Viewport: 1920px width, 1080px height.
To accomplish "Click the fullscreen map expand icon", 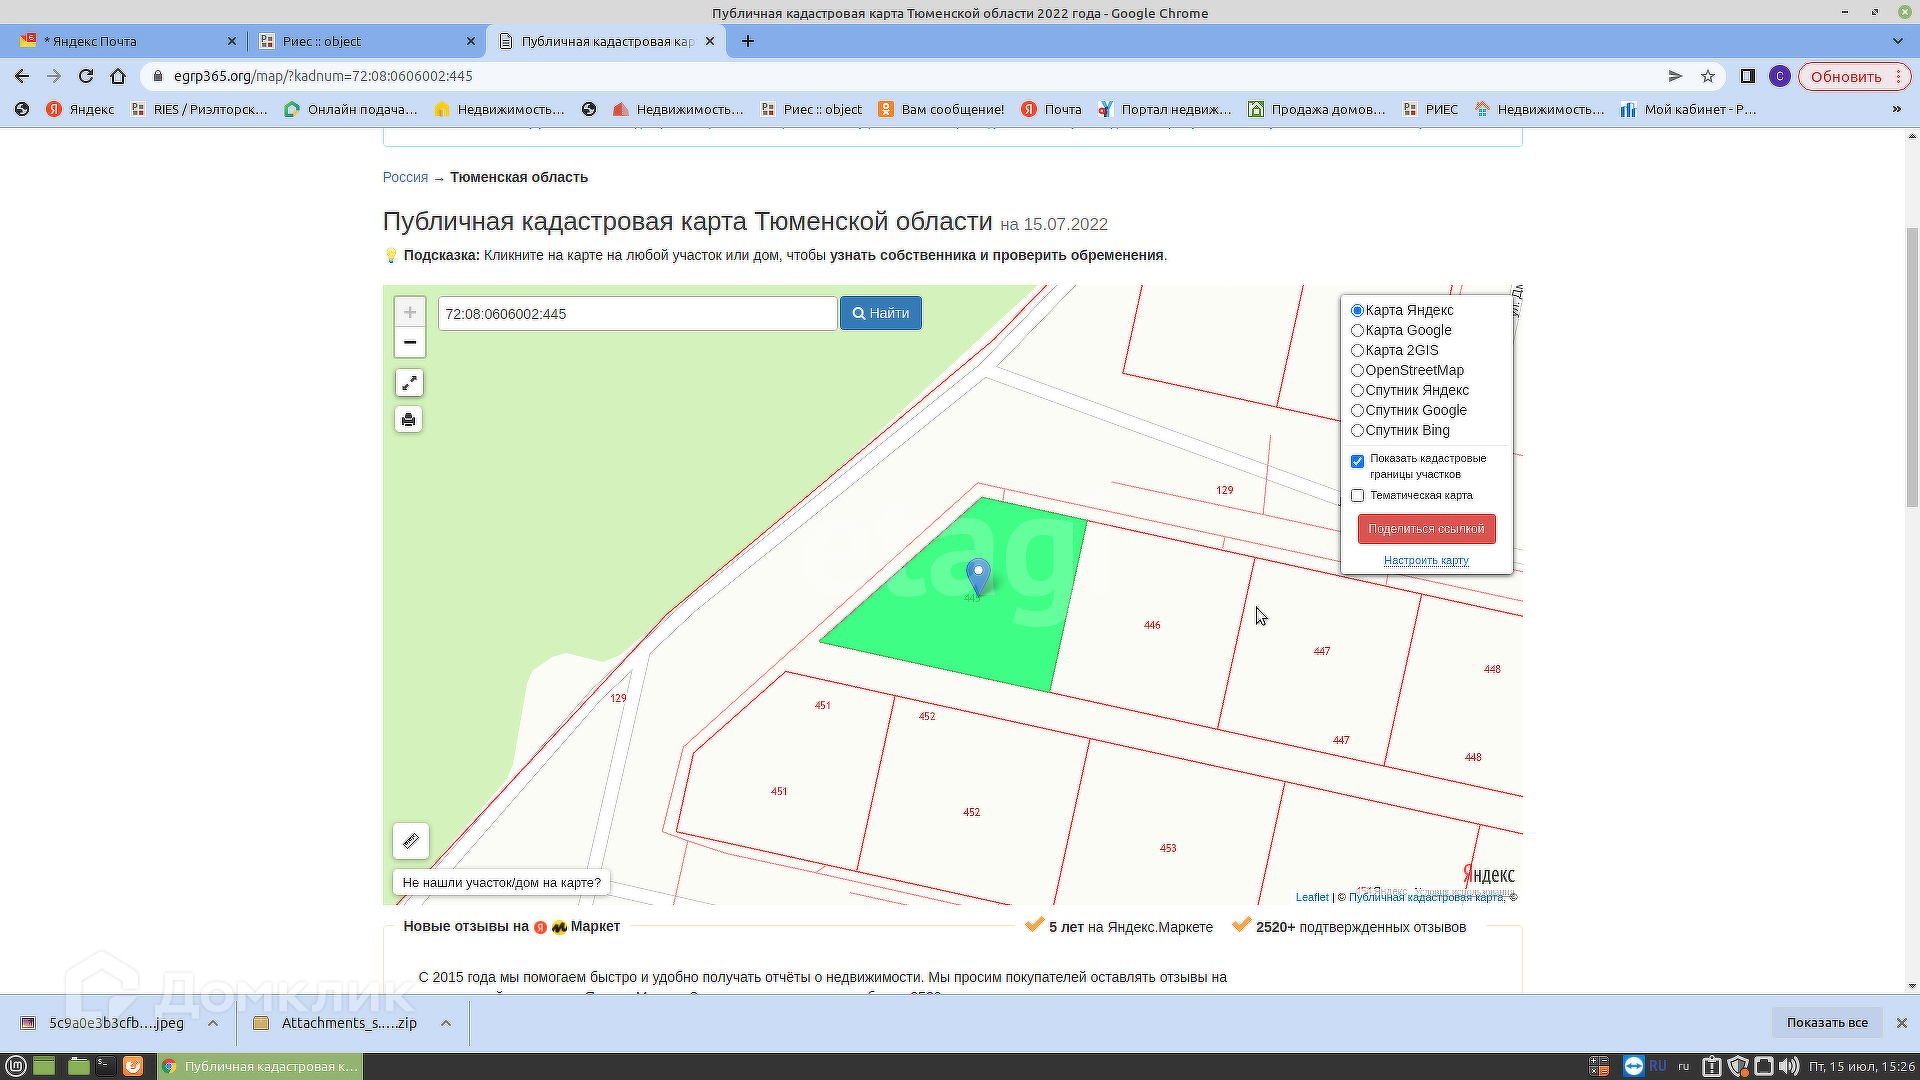I will (409, 383).
